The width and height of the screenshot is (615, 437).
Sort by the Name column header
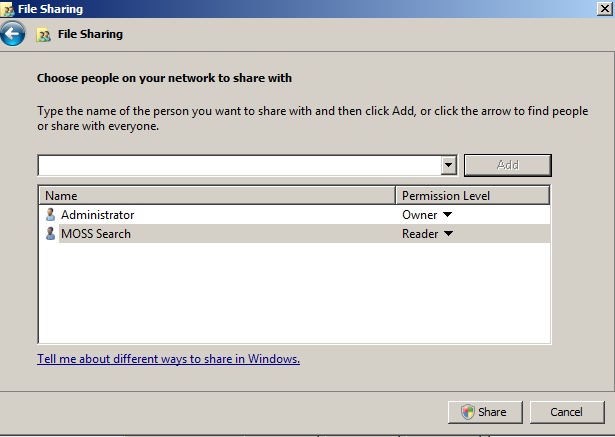(x=217, y=195)
